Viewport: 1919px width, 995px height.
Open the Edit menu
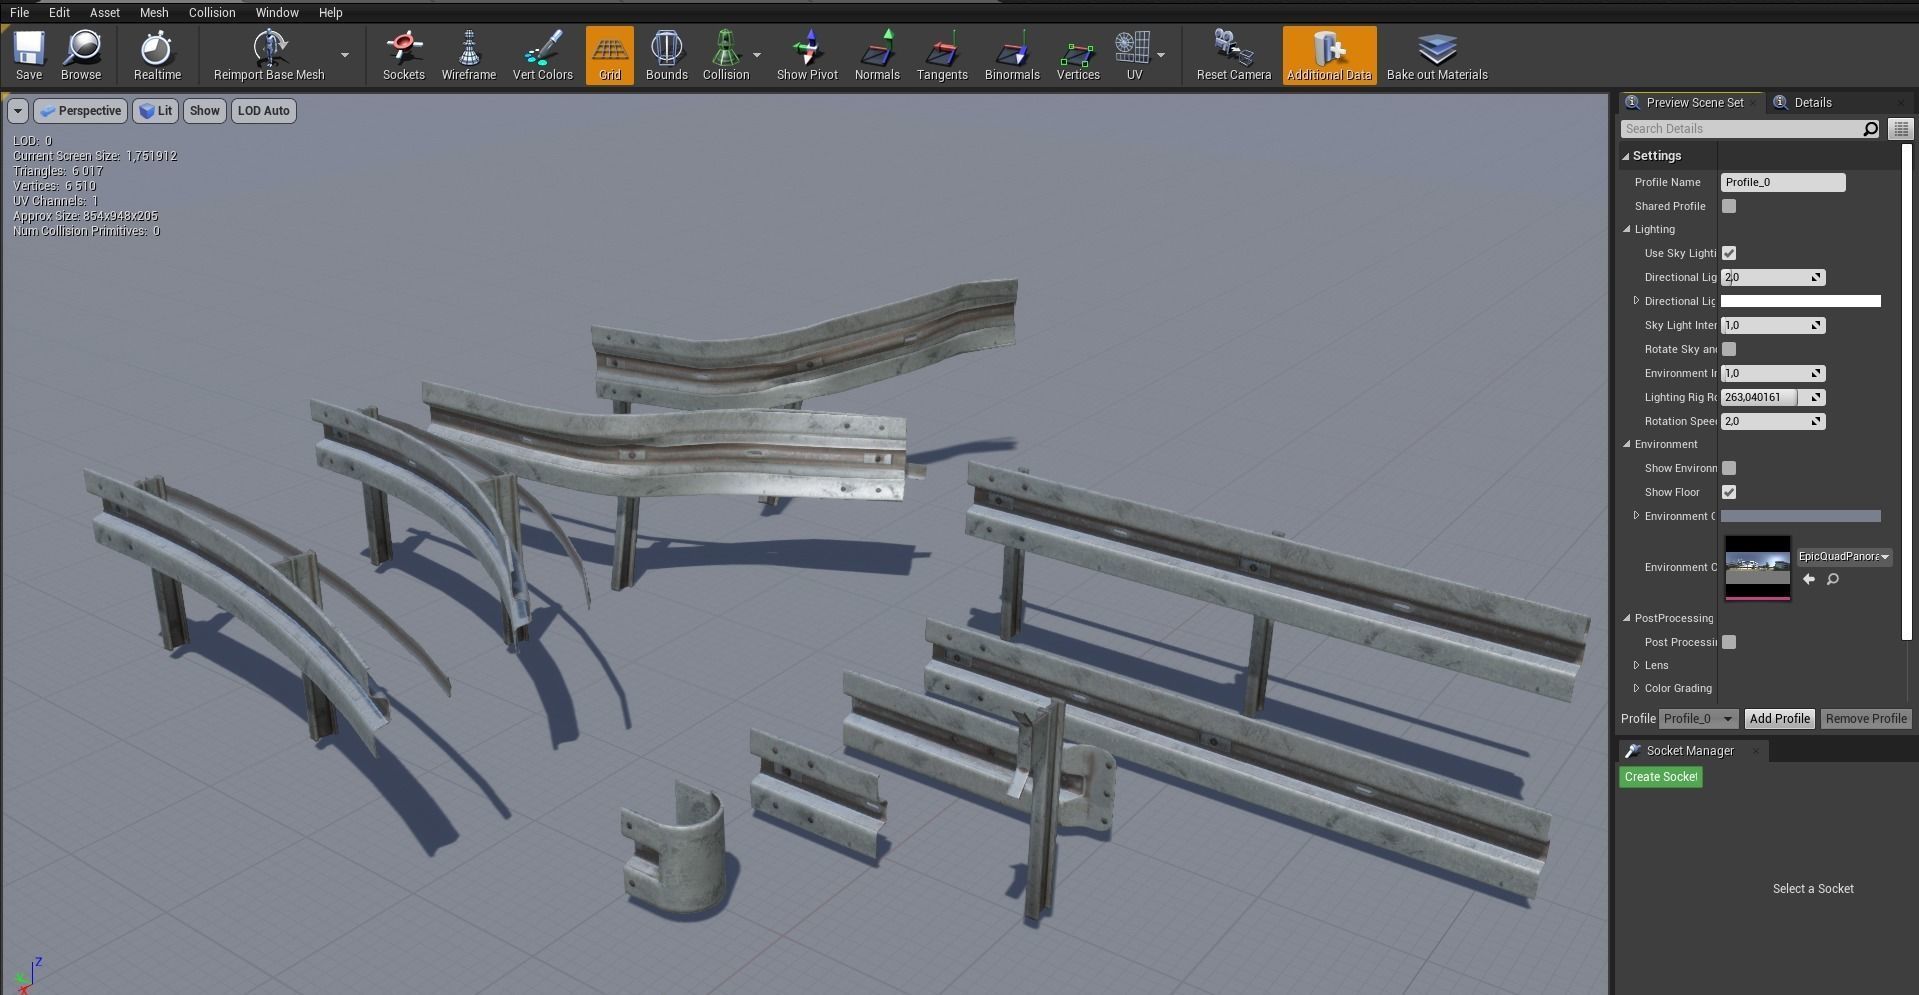59,13
